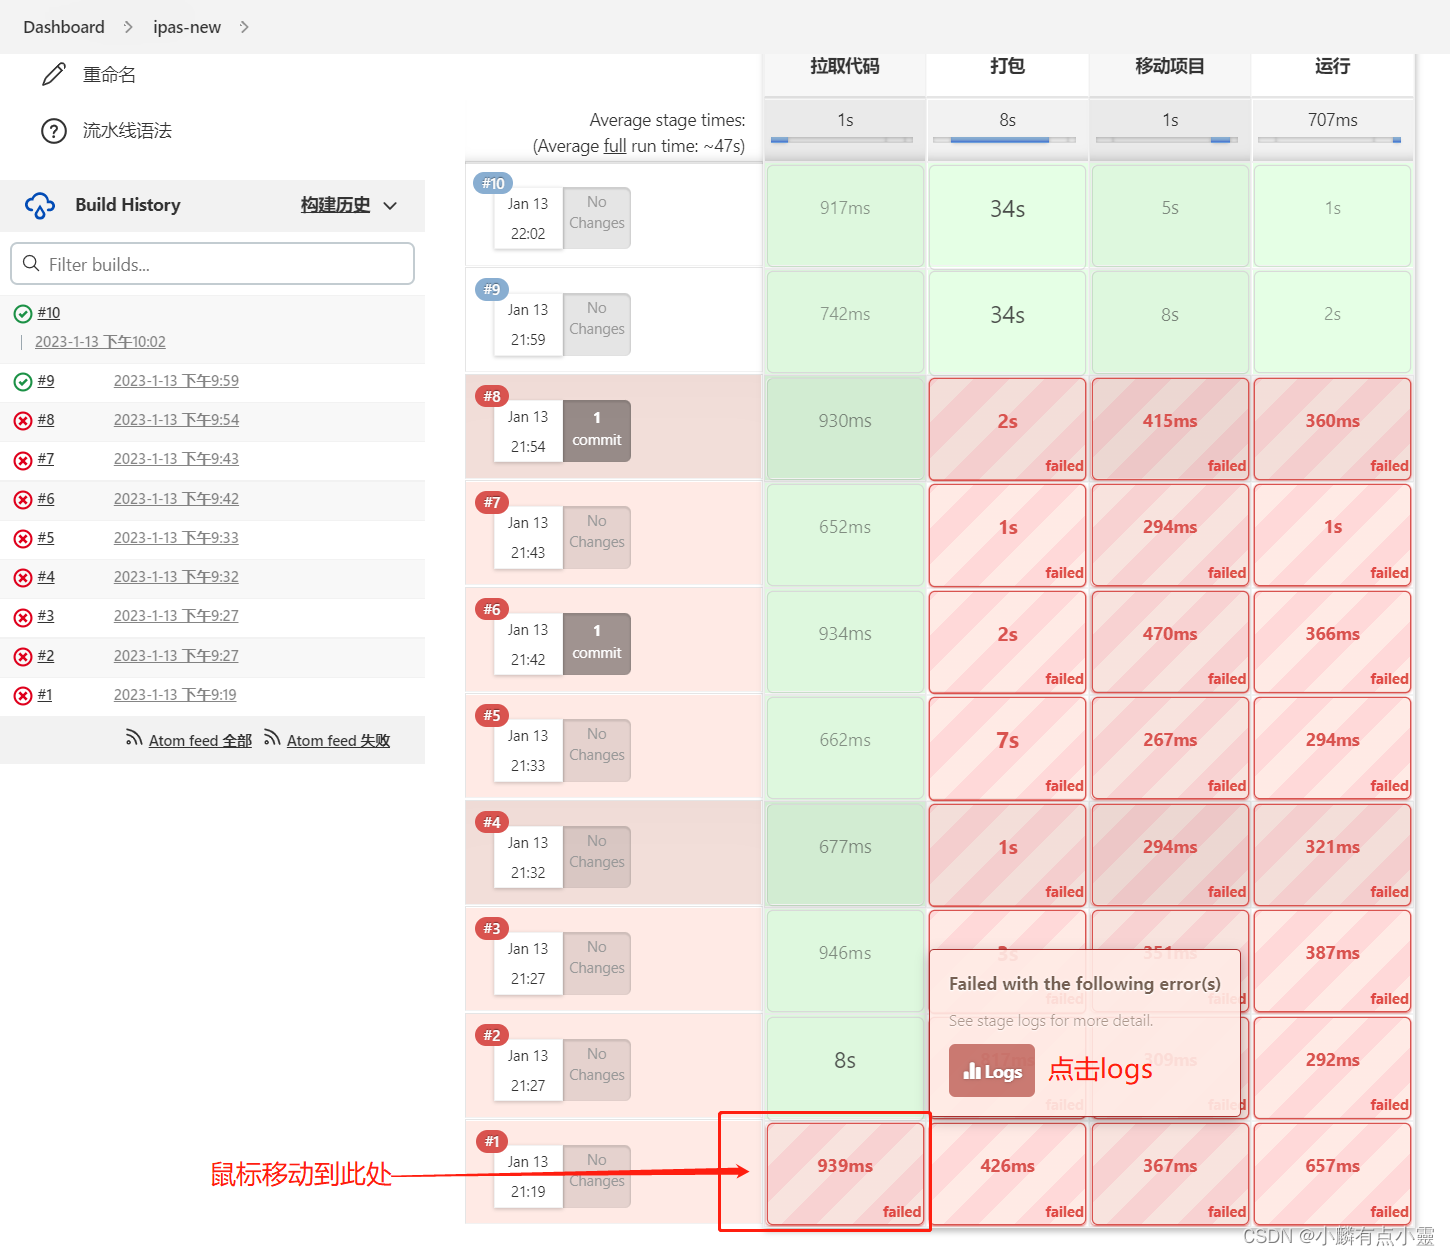Expand the chevron after ipas-new breadcrumb
The image size is (1450, 1256).
(245, 27)
